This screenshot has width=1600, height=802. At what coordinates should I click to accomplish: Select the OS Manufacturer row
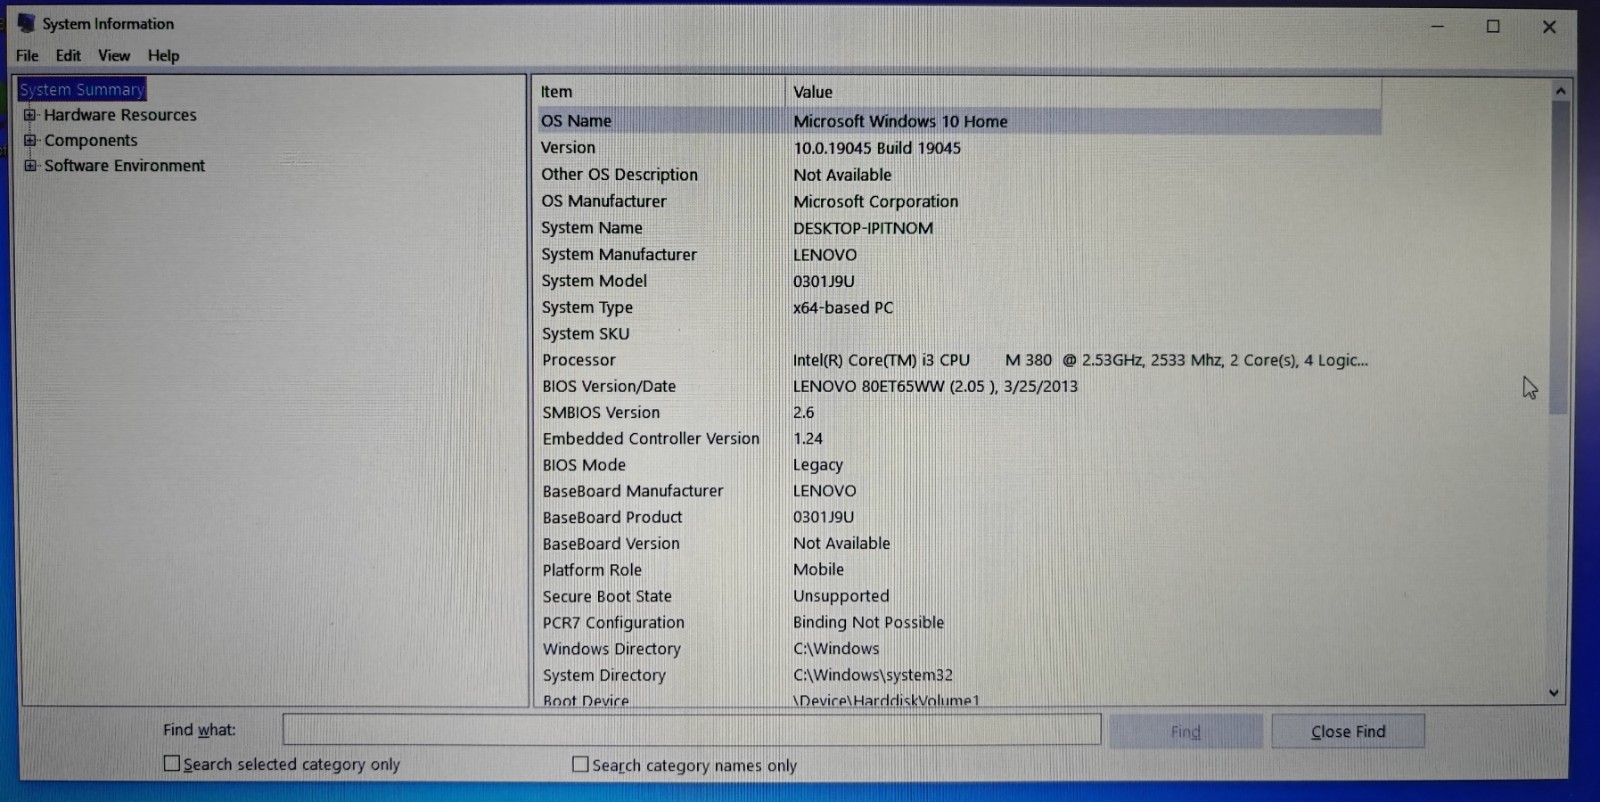click(x=959, y=201)
